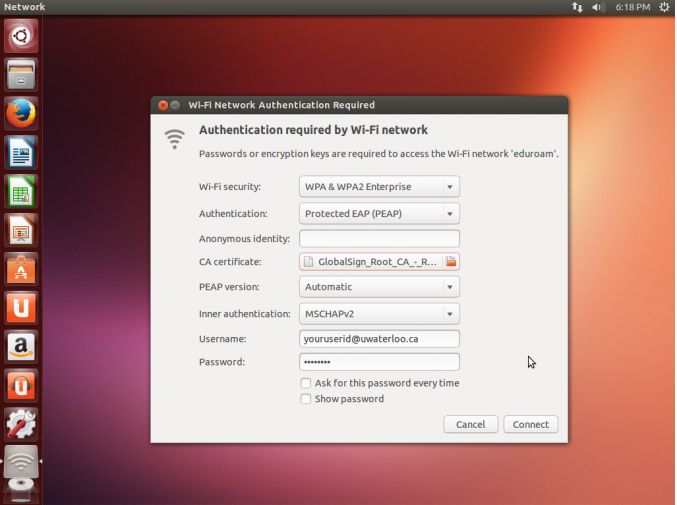Open Ubuntu Software Center from the launcher
The height and width of the screenshot is (505, 677).
pyautogui.click(x=21, y=268)
